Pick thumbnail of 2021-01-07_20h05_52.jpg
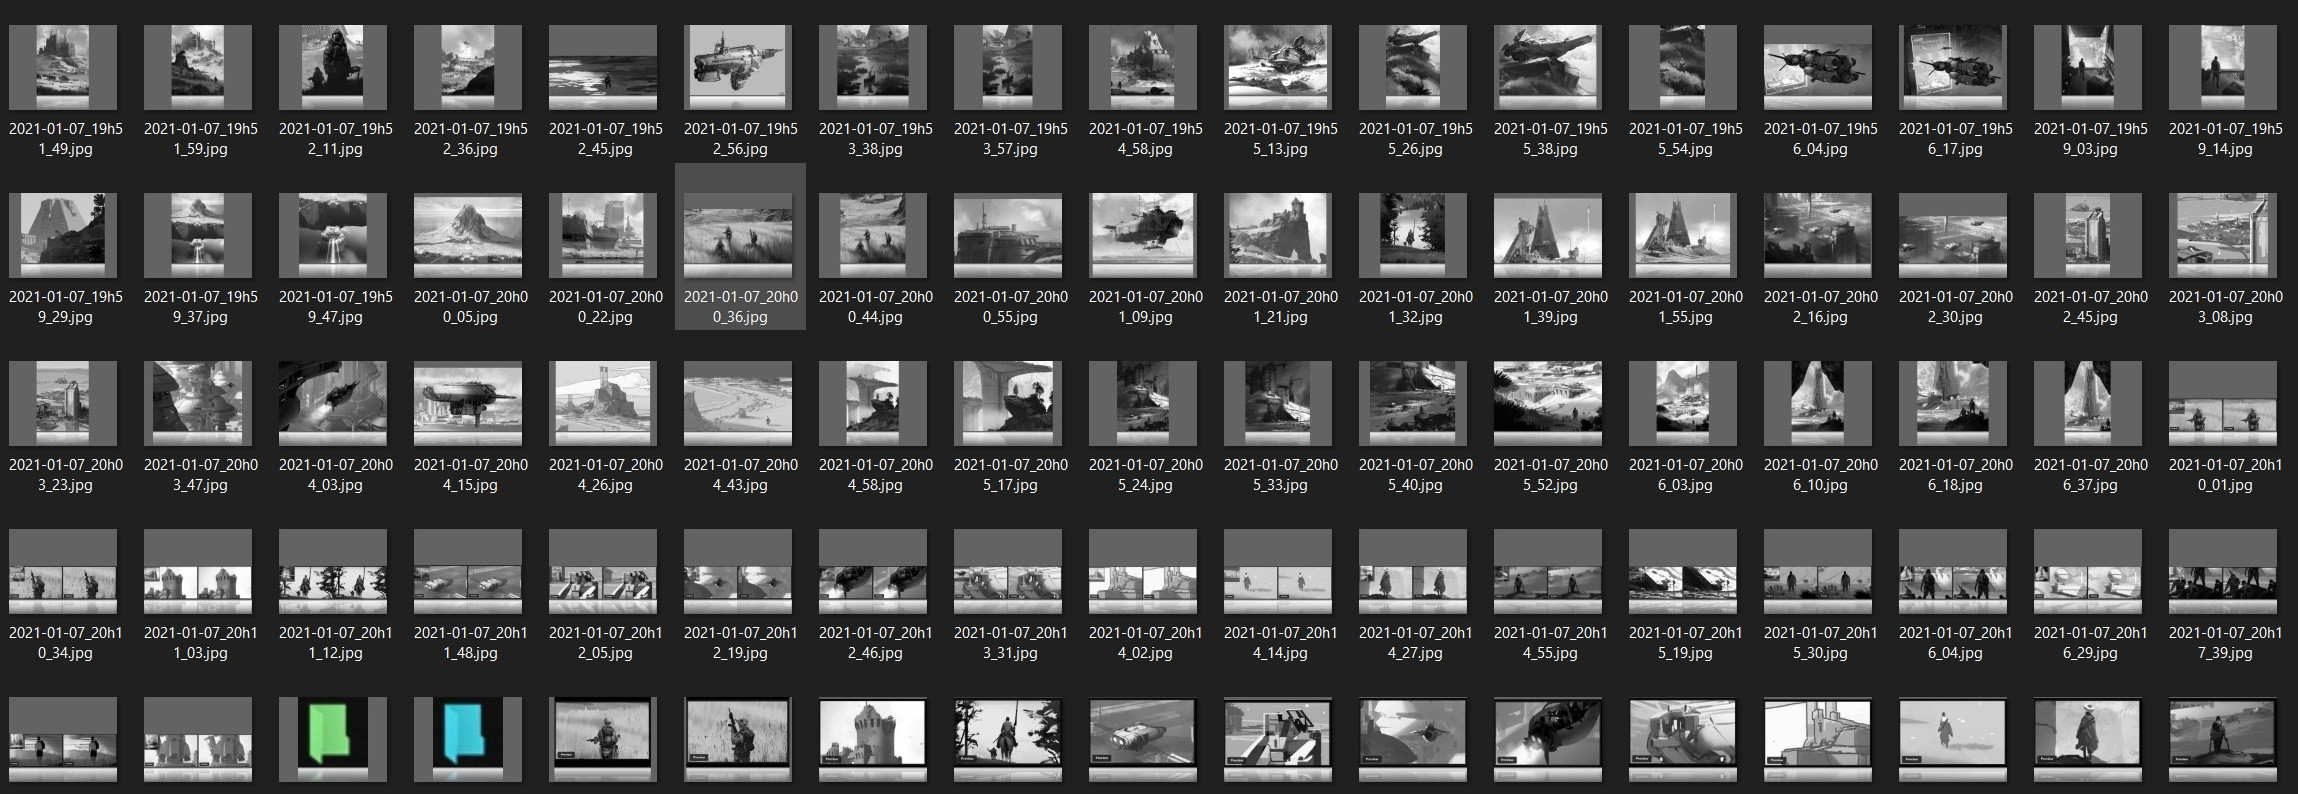Image resolution: width=2298 pixels, height=794 pixels. point(1548,403)
